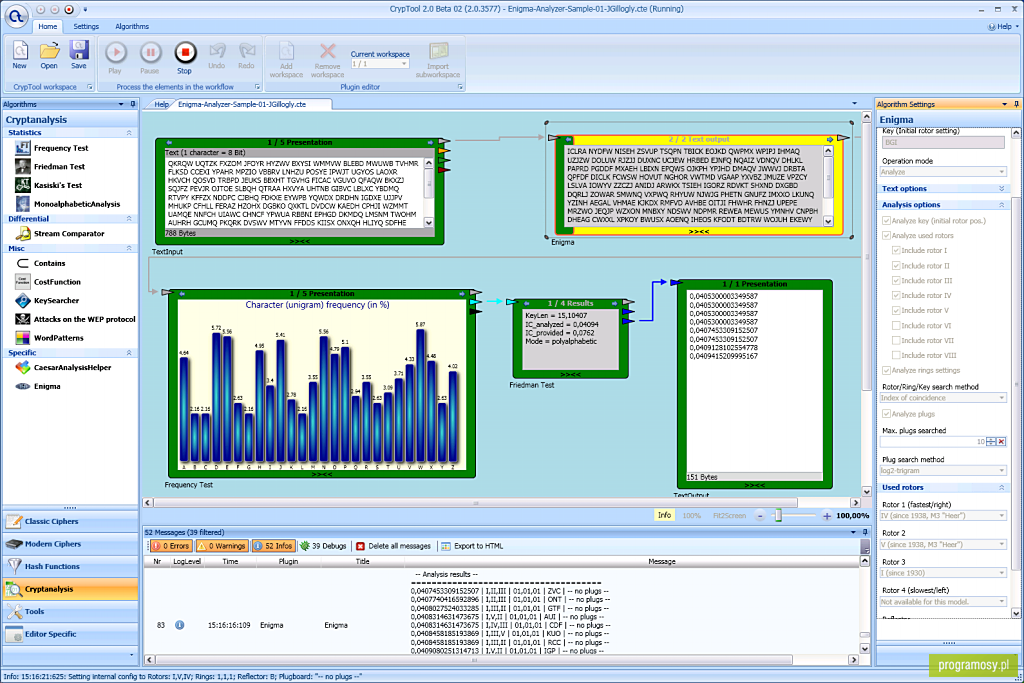Toggle Analyze plugs checkbox
This screenshot has height=683, width=1024.
pos(886,414)
